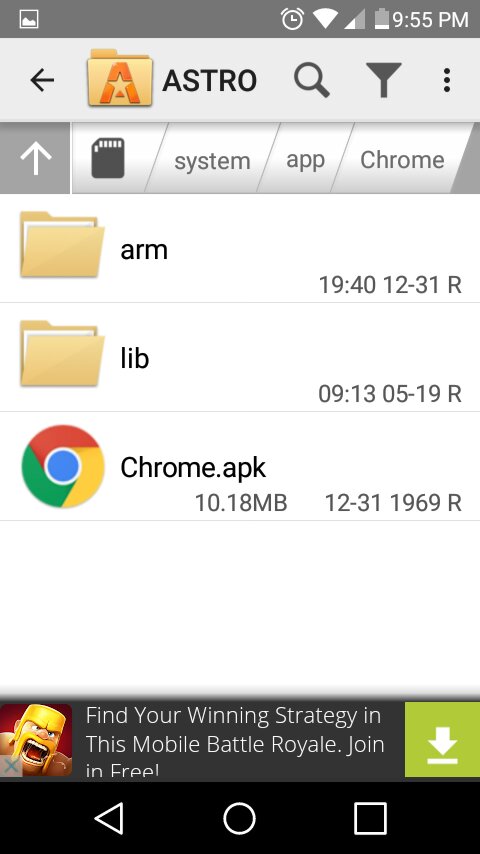
Task: Open recent apps with the square button
Action: pos(370,818)
